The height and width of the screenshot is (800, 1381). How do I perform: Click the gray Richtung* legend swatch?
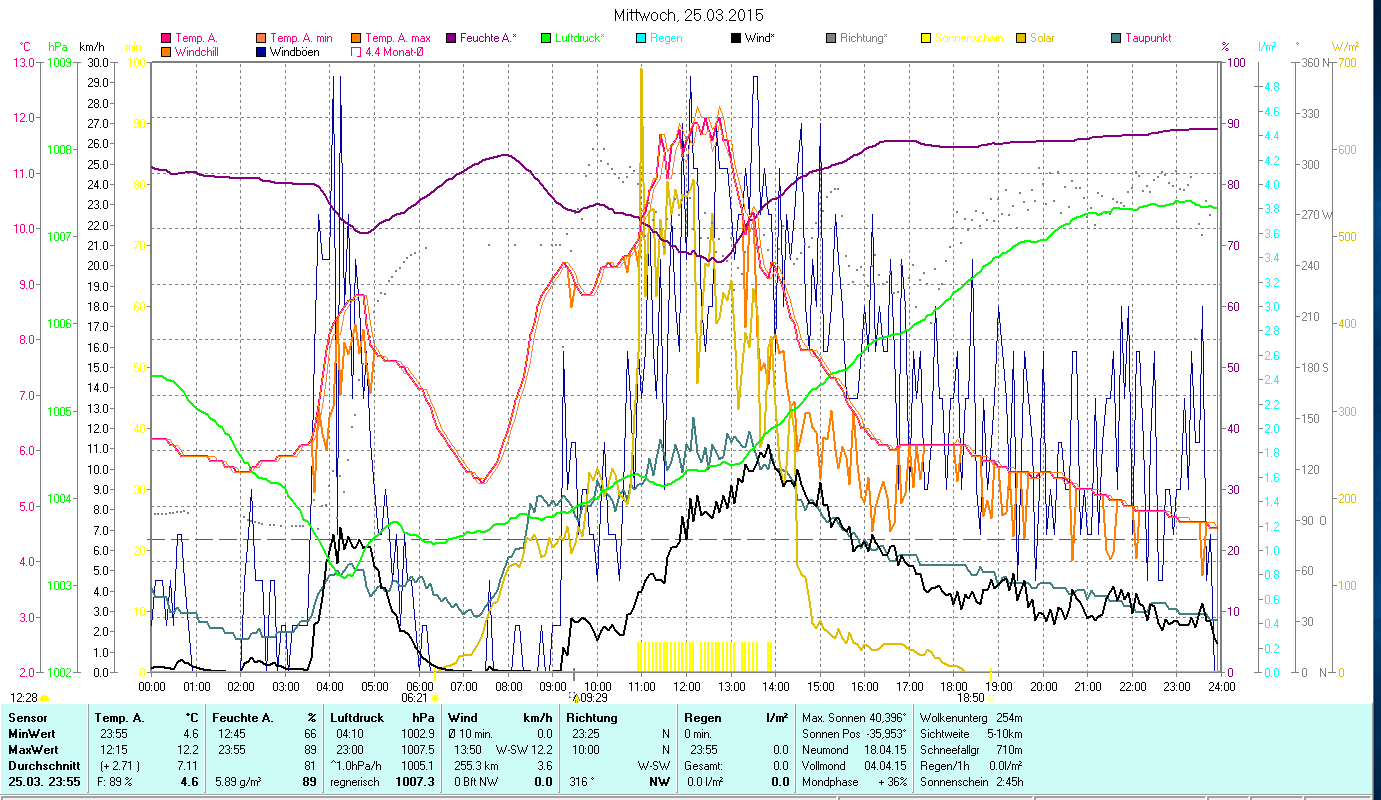(x=830, y=39)
